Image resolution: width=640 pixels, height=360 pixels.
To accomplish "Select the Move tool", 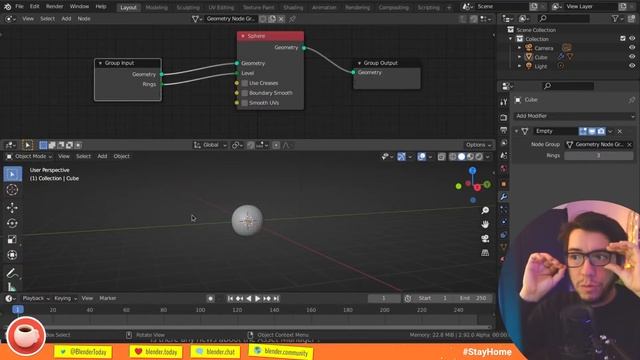I will [12, 208].
